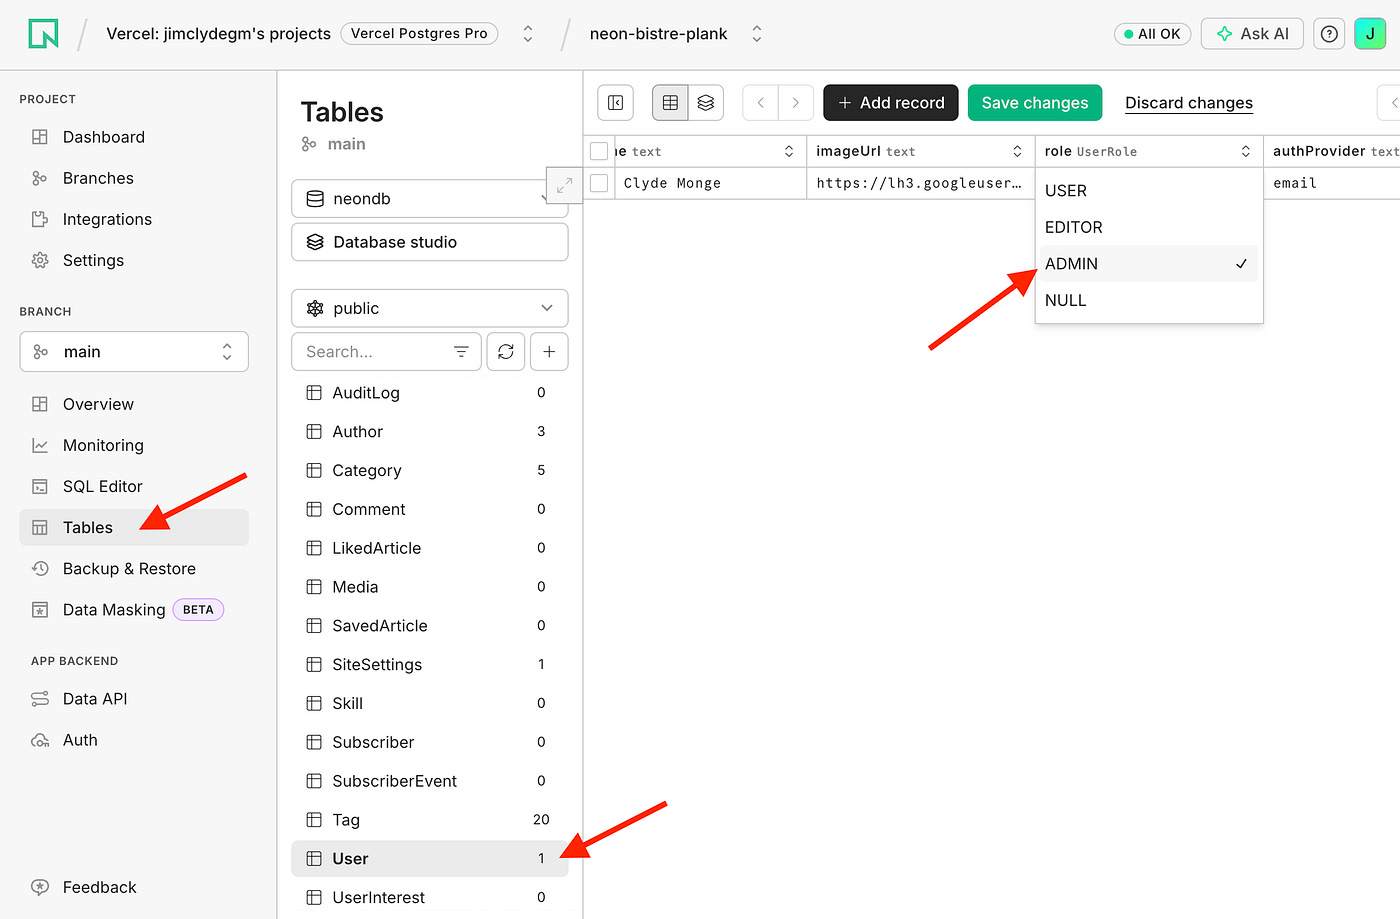
Task: Open Dashboard in the project menu
Action: tap(134, 137)
